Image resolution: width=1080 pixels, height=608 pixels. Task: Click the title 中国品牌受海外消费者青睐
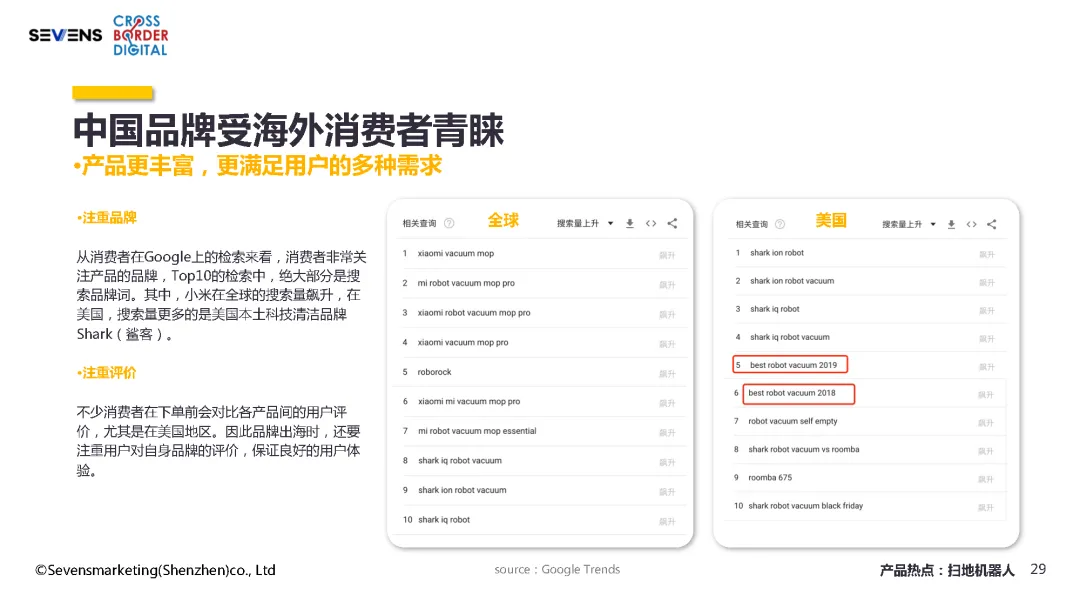click(289, 130)
